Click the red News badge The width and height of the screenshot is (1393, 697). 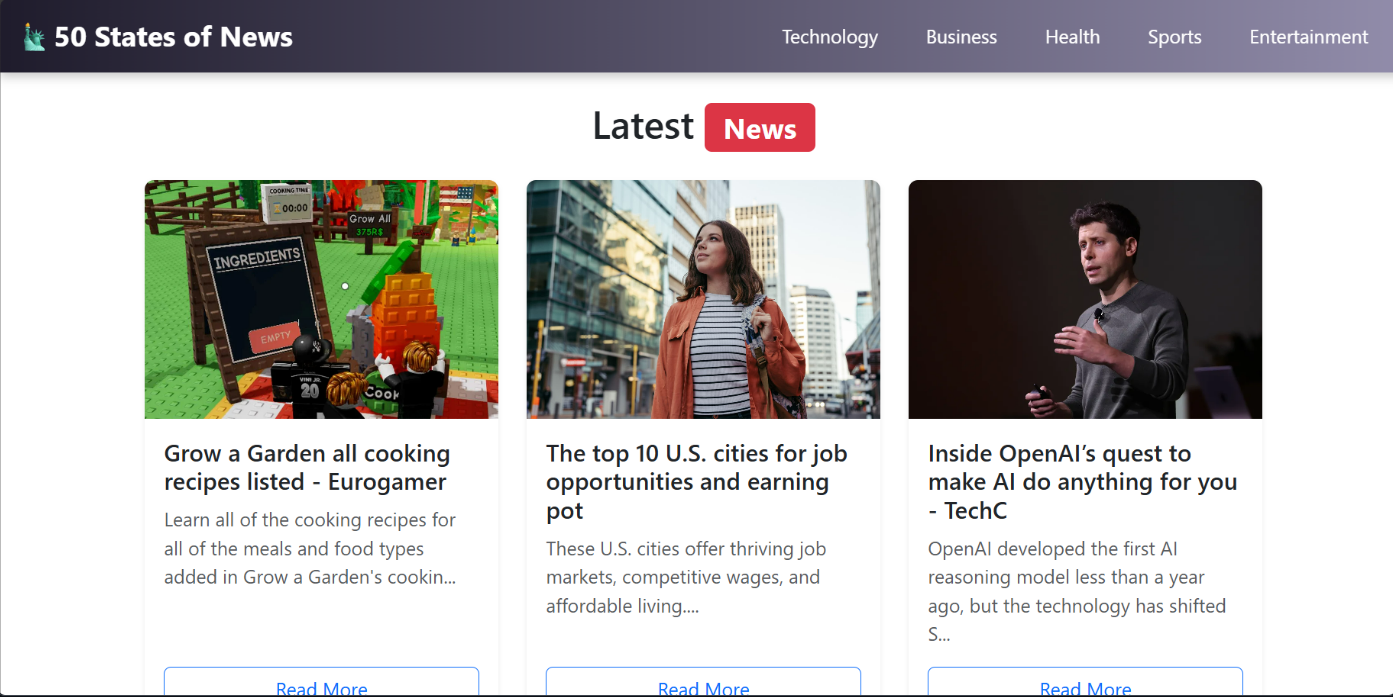[x=759, y=128]
